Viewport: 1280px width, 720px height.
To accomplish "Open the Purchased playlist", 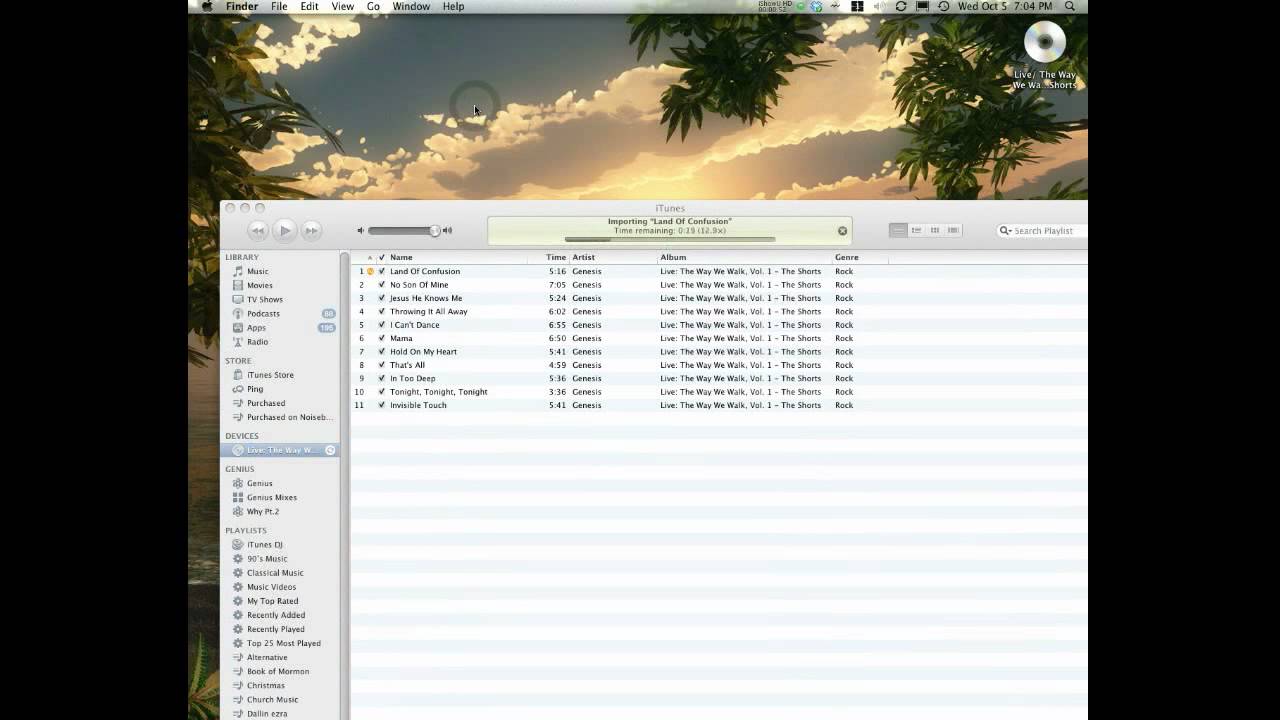I will click(x=266, y=403).
